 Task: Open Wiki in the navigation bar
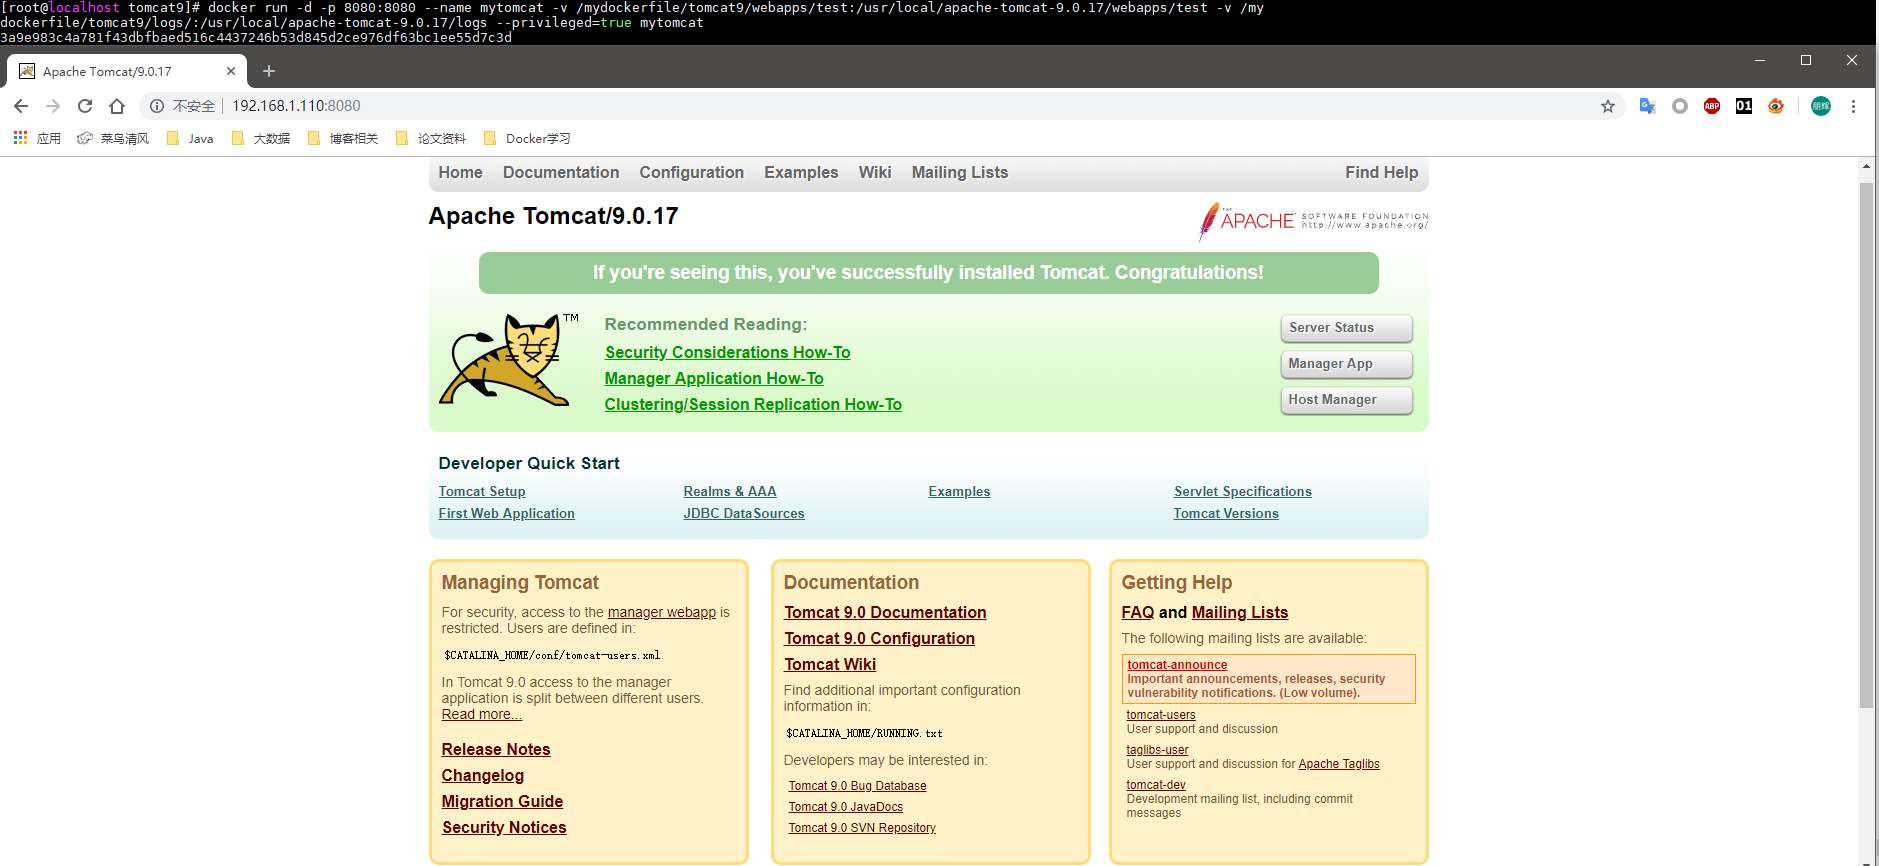click(x=874, y=172)
